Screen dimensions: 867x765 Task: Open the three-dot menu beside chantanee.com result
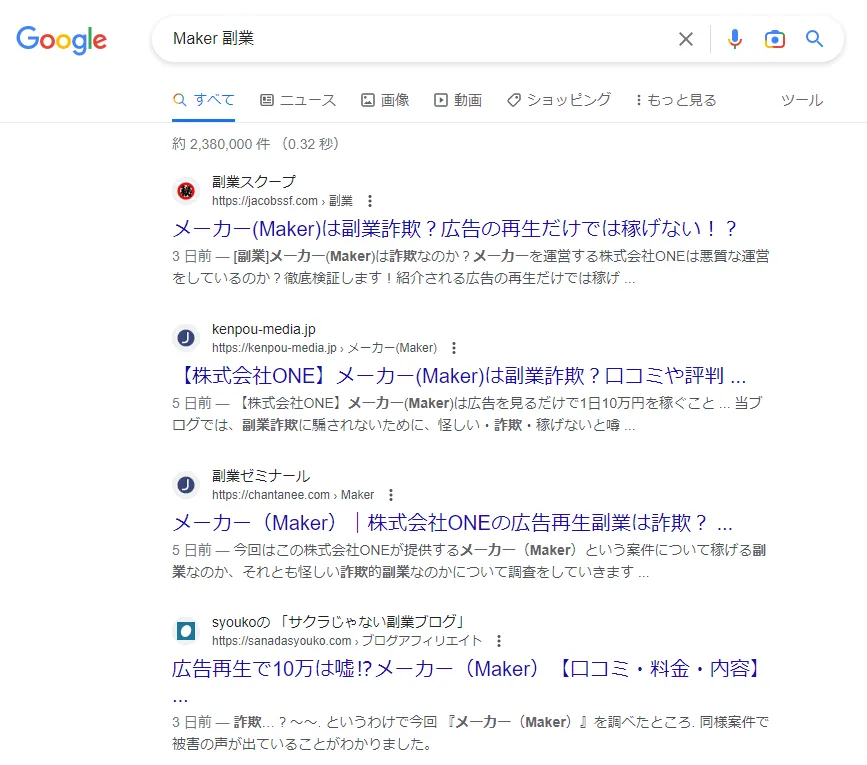pos(391,495)
